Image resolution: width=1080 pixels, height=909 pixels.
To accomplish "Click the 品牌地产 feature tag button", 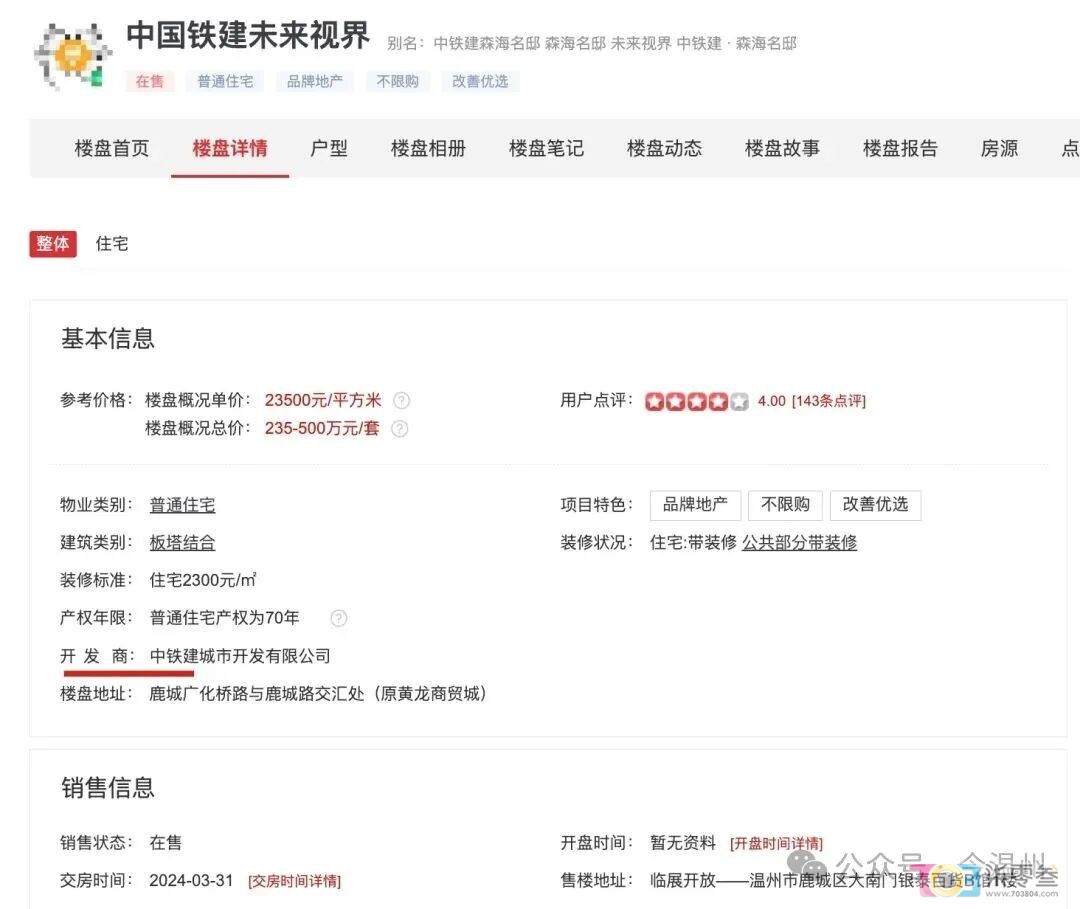I will click(x=695, y=505).
